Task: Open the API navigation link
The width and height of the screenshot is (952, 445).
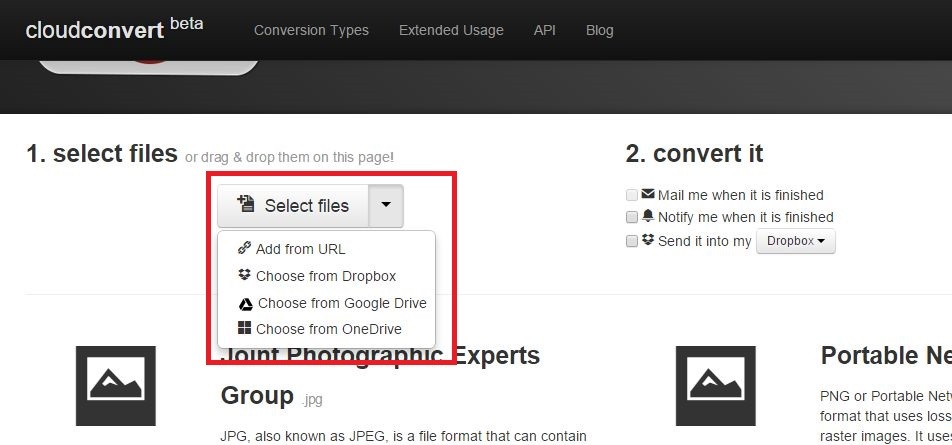Action: [545, 30]
